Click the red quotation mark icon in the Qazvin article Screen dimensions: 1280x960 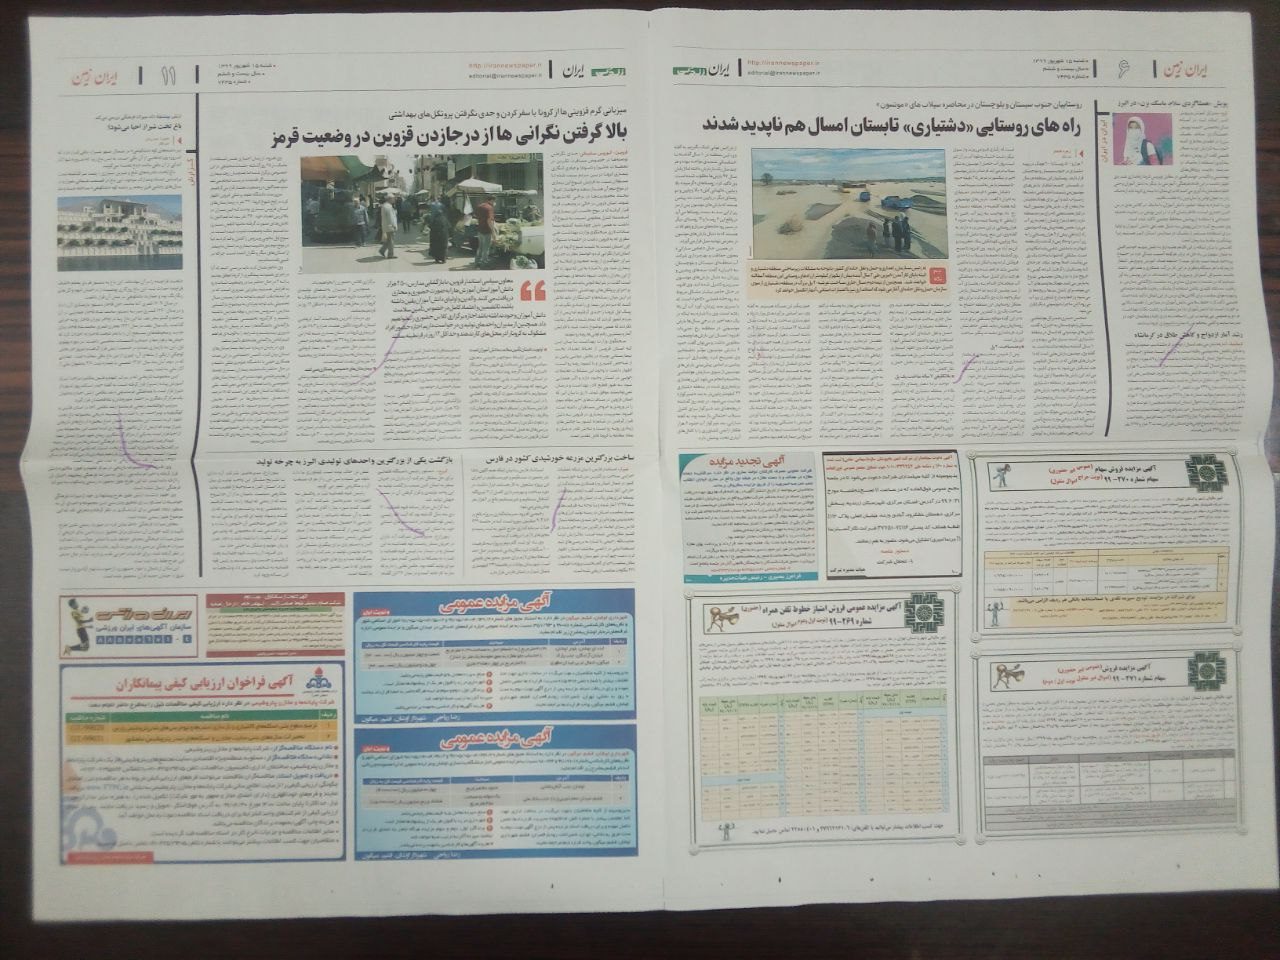[533, 291]
